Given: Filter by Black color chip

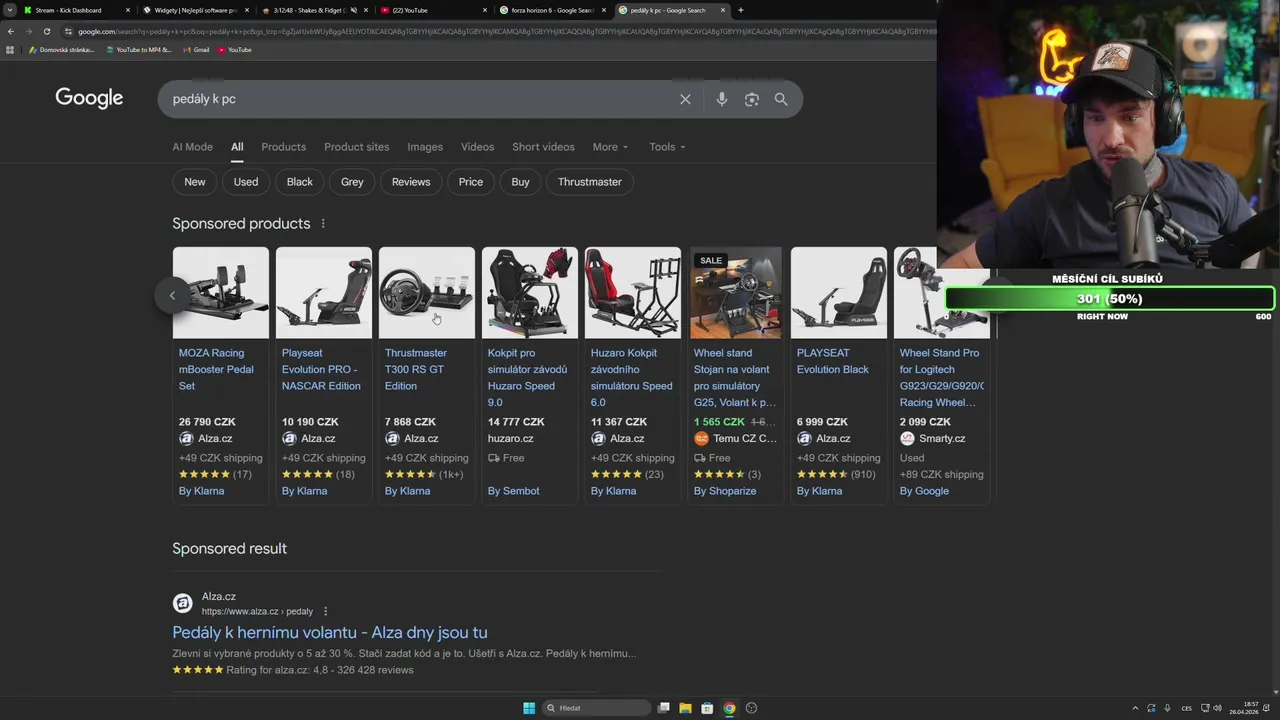Looking at the screenshot, I should click(x=300, y=182).
